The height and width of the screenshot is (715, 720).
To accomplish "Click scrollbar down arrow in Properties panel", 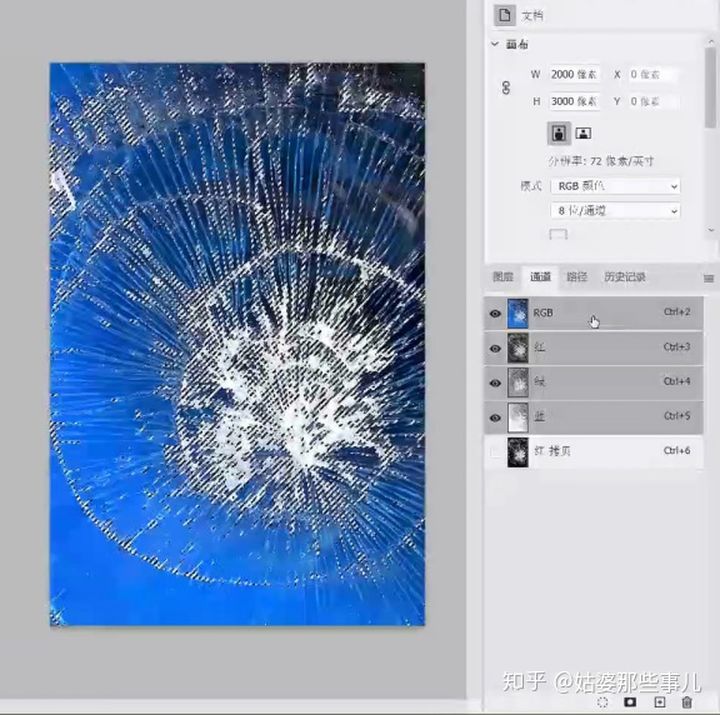I will (x=711, y=230).
